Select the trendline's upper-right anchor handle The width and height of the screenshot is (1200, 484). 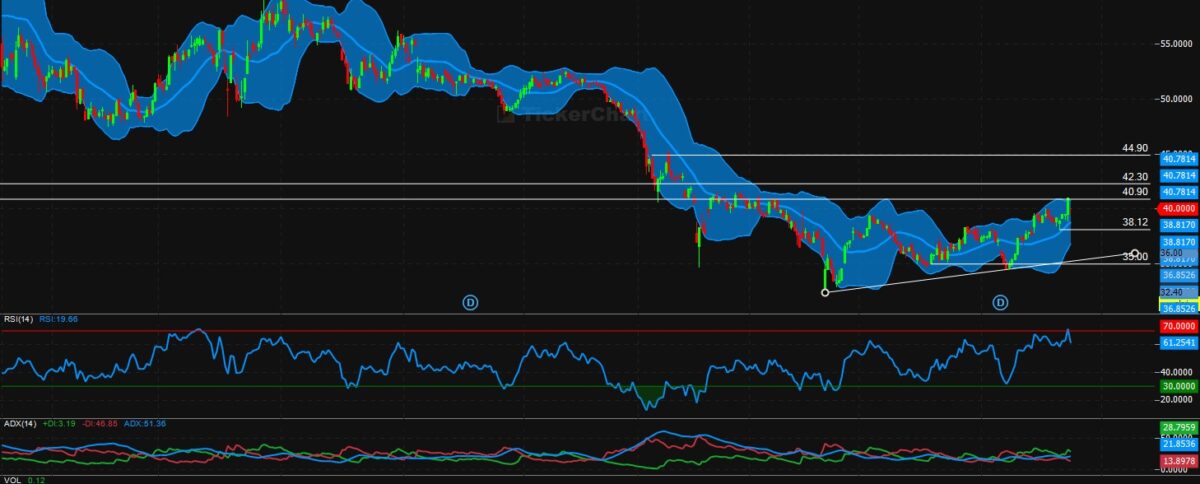click(x=1134, y=252)
